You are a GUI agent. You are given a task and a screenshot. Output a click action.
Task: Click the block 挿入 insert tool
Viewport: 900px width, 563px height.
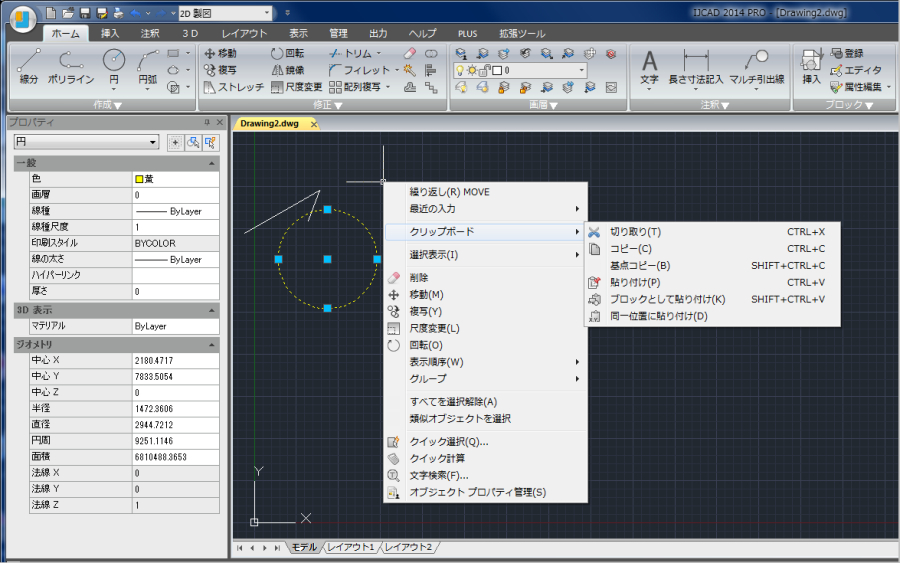pos(811,68)
